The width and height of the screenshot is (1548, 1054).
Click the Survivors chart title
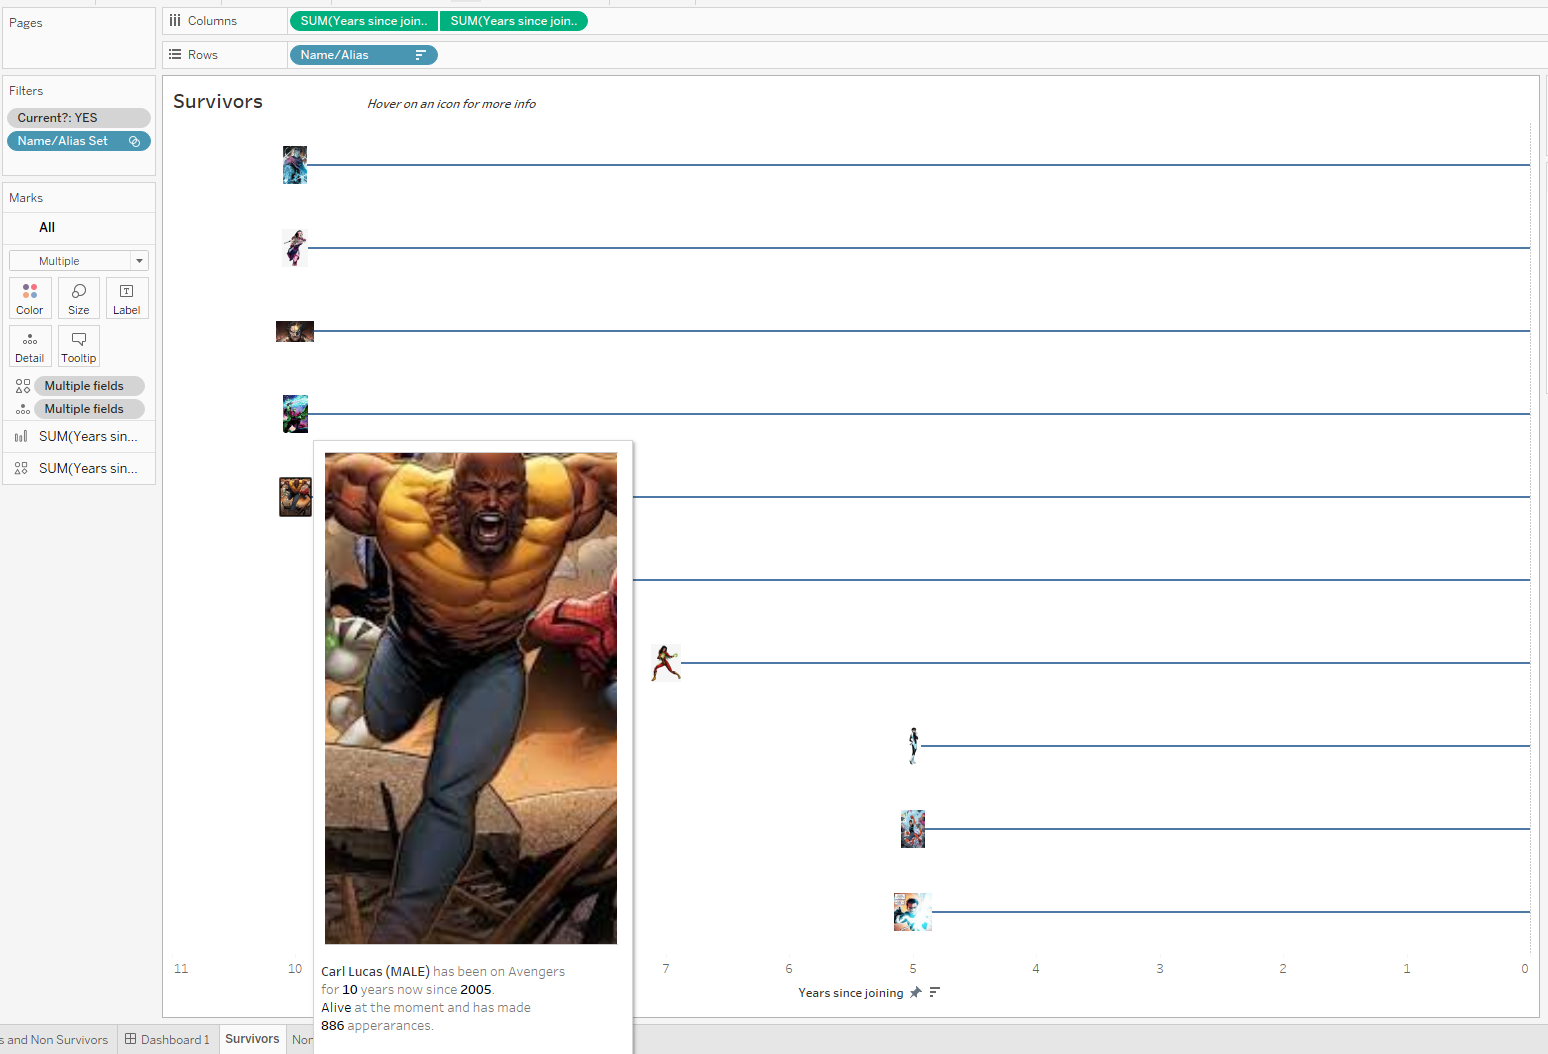[x=218, y=101]
